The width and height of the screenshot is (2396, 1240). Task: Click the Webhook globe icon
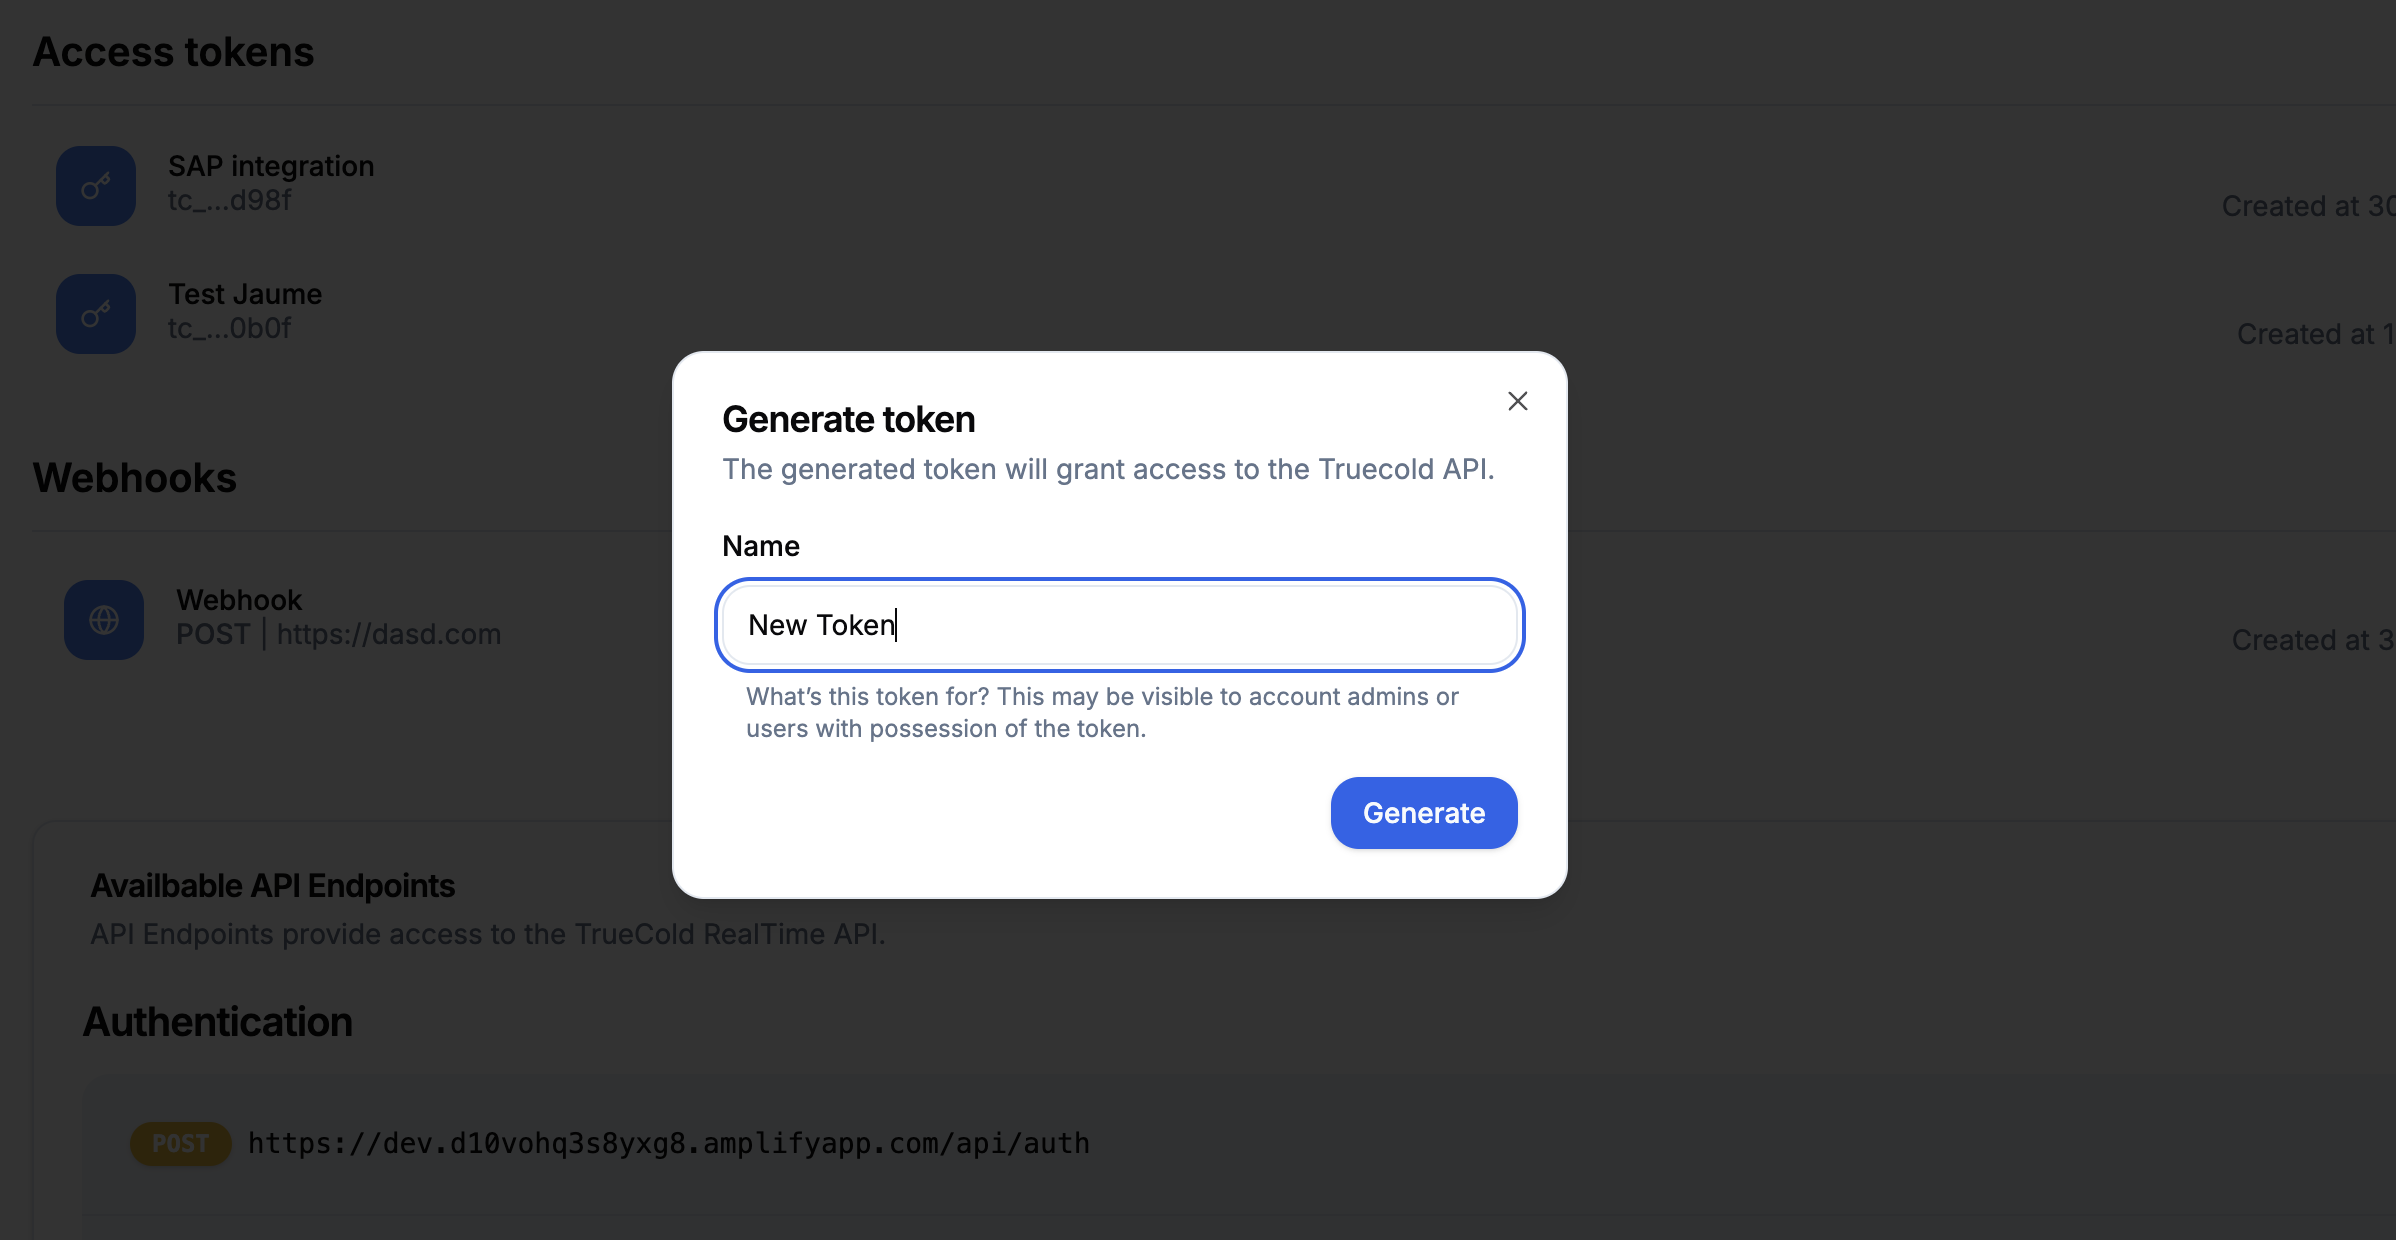click(x=104, y=620)
